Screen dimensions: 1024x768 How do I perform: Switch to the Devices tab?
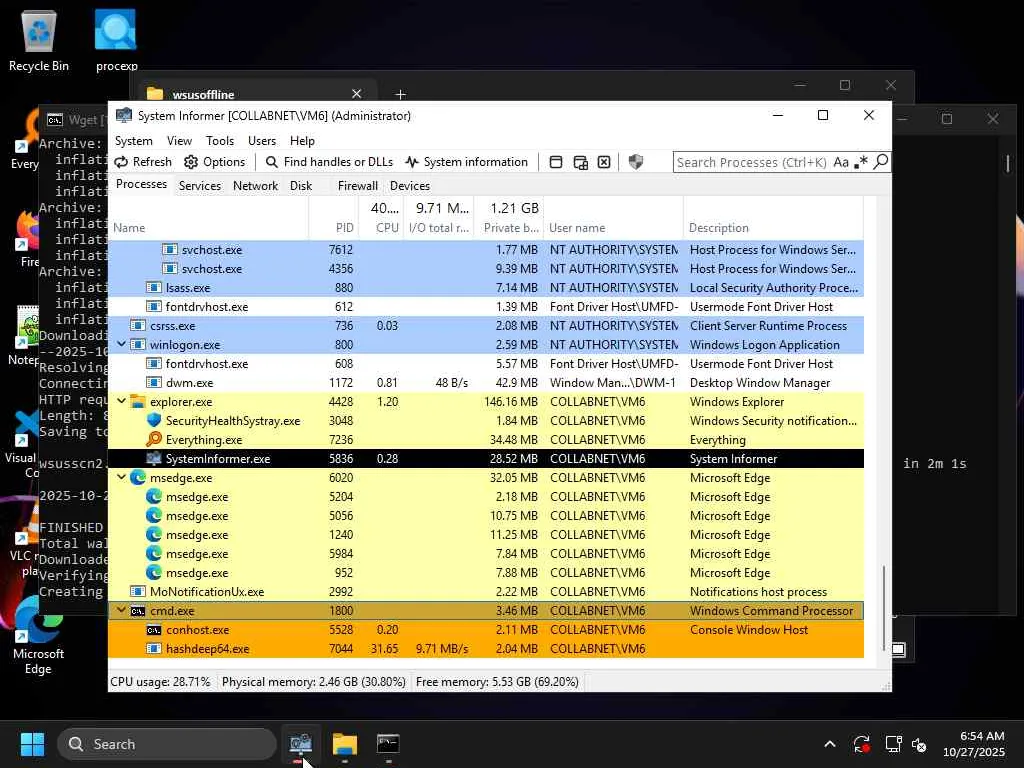click(x=410, y=185)
